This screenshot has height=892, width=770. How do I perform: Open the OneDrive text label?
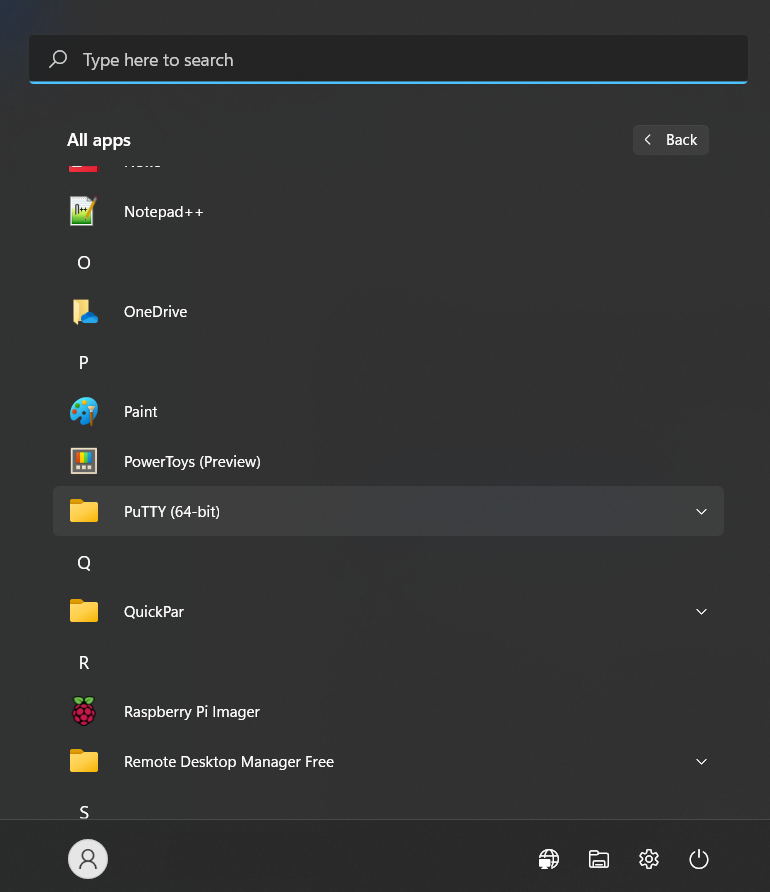(x=156, y=312)
